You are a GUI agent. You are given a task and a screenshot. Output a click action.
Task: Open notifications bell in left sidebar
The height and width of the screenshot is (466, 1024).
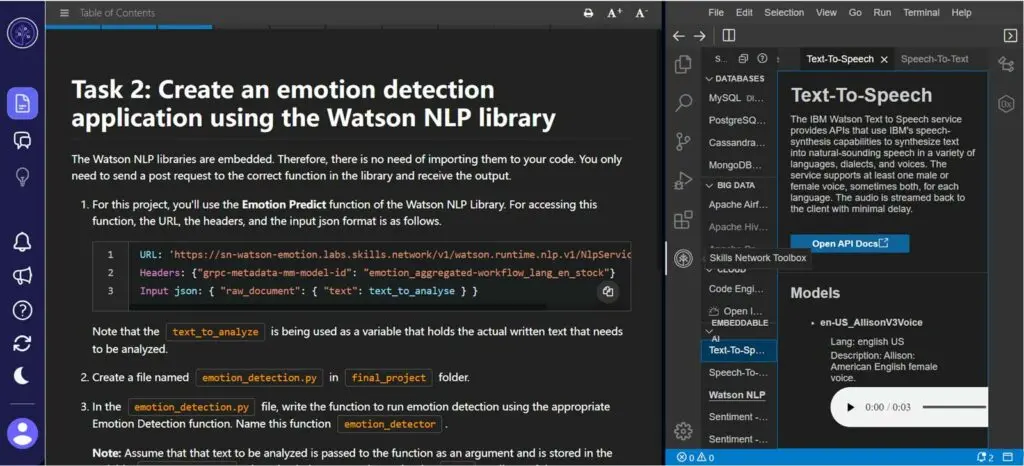[x=22, y=241]
